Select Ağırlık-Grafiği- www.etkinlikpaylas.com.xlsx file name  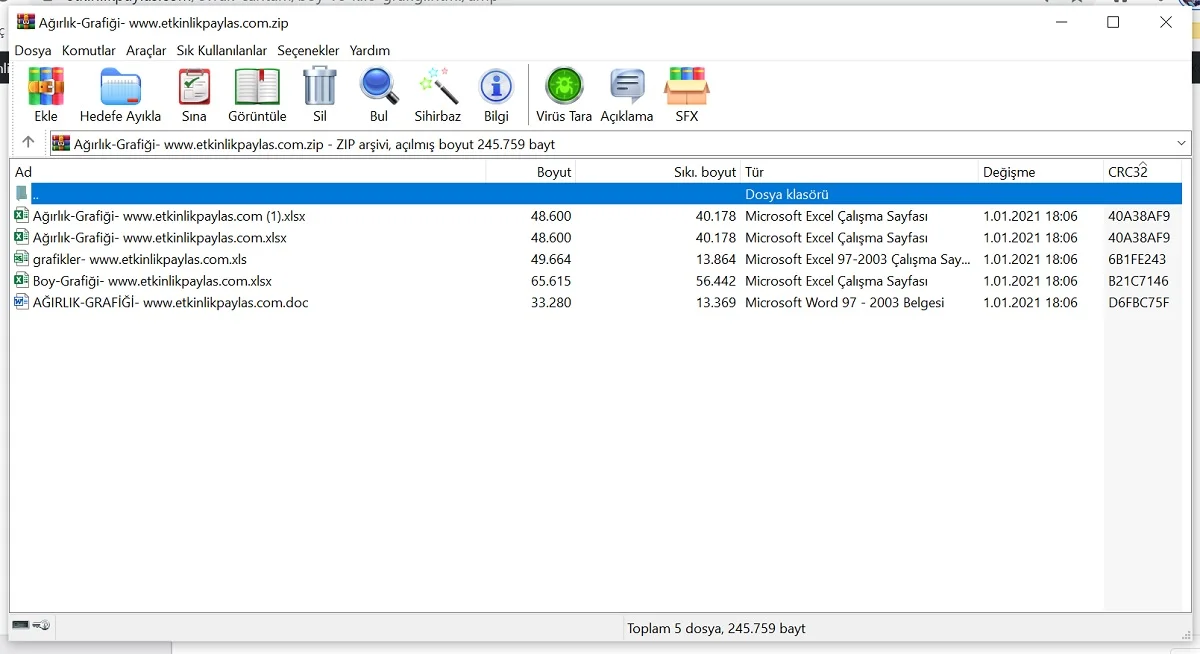tap(160, 238)
